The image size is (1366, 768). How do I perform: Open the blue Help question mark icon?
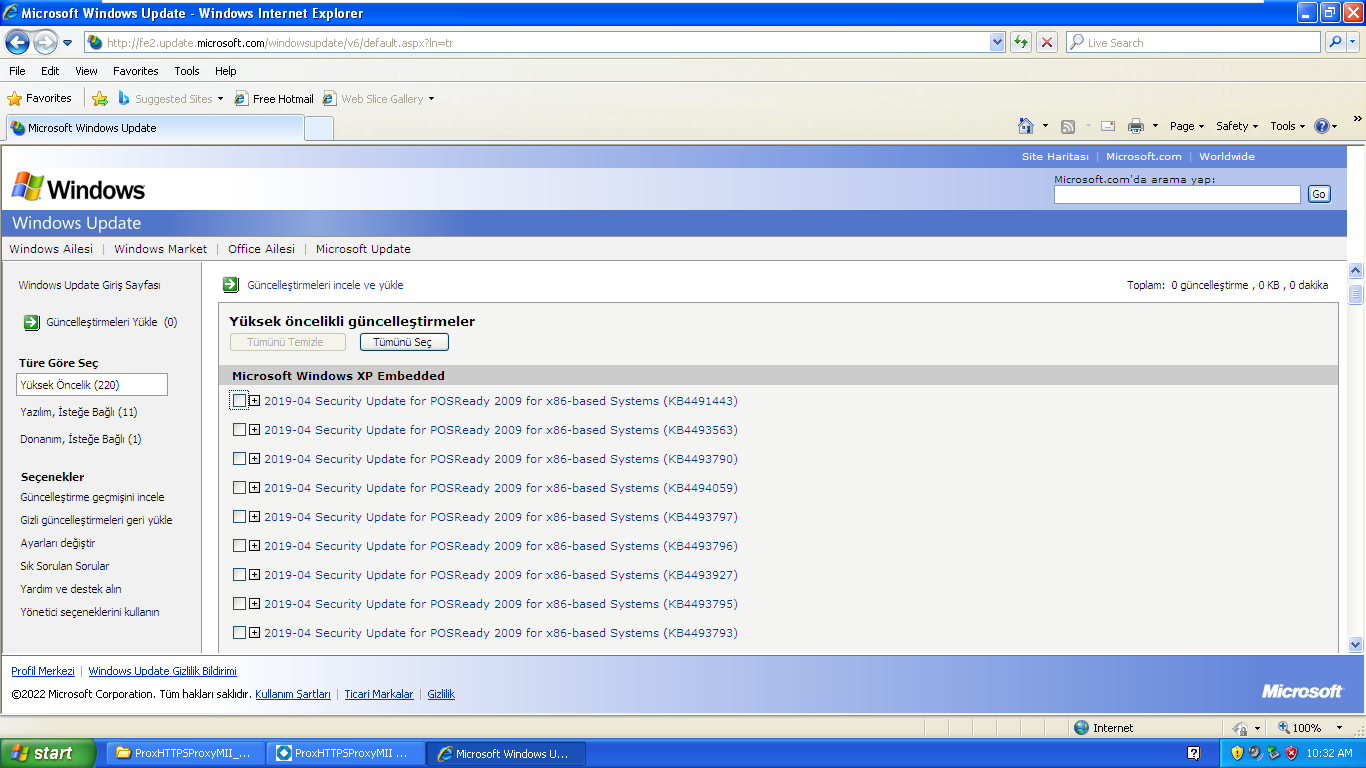(x=1322, y=126)
